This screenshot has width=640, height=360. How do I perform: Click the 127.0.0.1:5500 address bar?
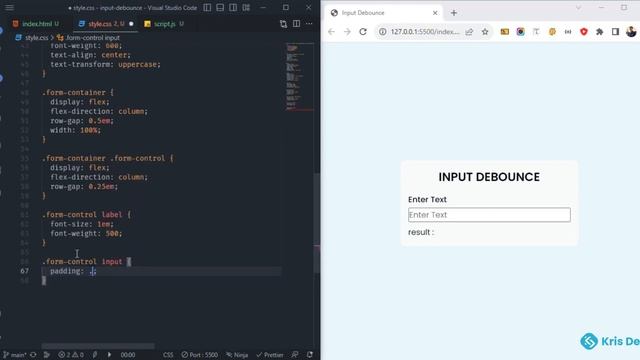pyautogui.click(x=424, y=31)
